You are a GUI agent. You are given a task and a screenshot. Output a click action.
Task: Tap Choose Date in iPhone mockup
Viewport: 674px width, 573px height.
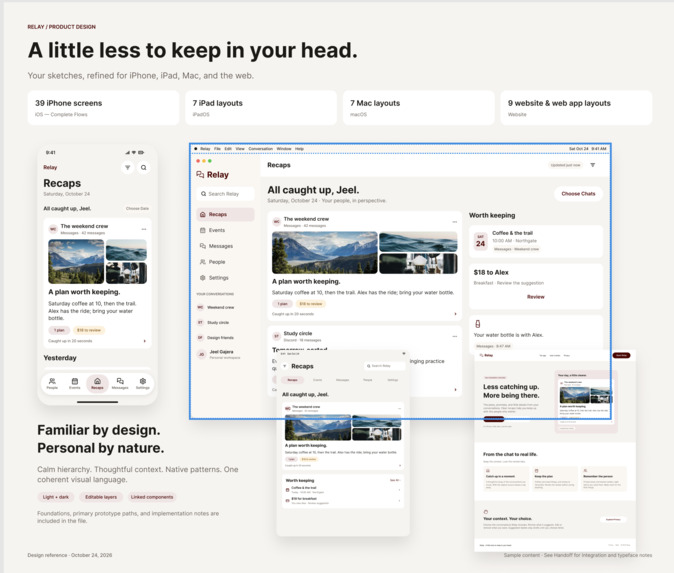tap(137, 208)
